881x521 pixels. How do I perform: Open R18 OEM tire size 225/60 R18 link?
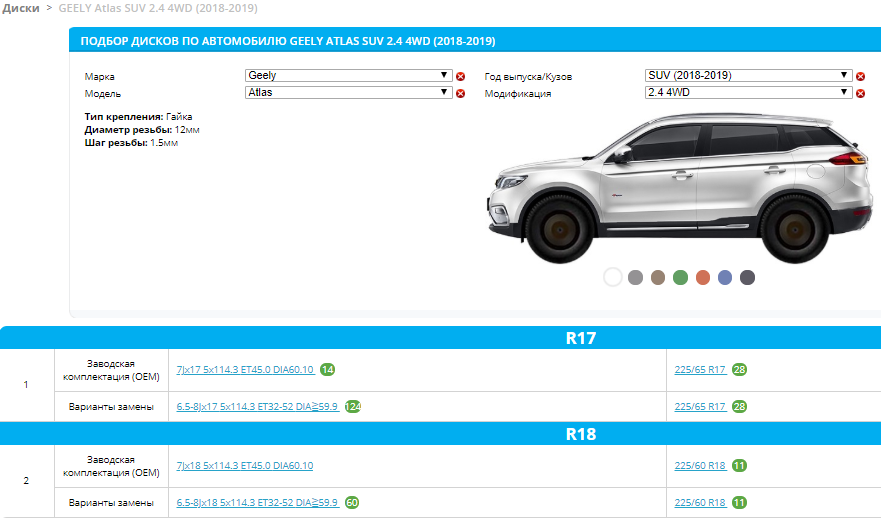point(700,466)
